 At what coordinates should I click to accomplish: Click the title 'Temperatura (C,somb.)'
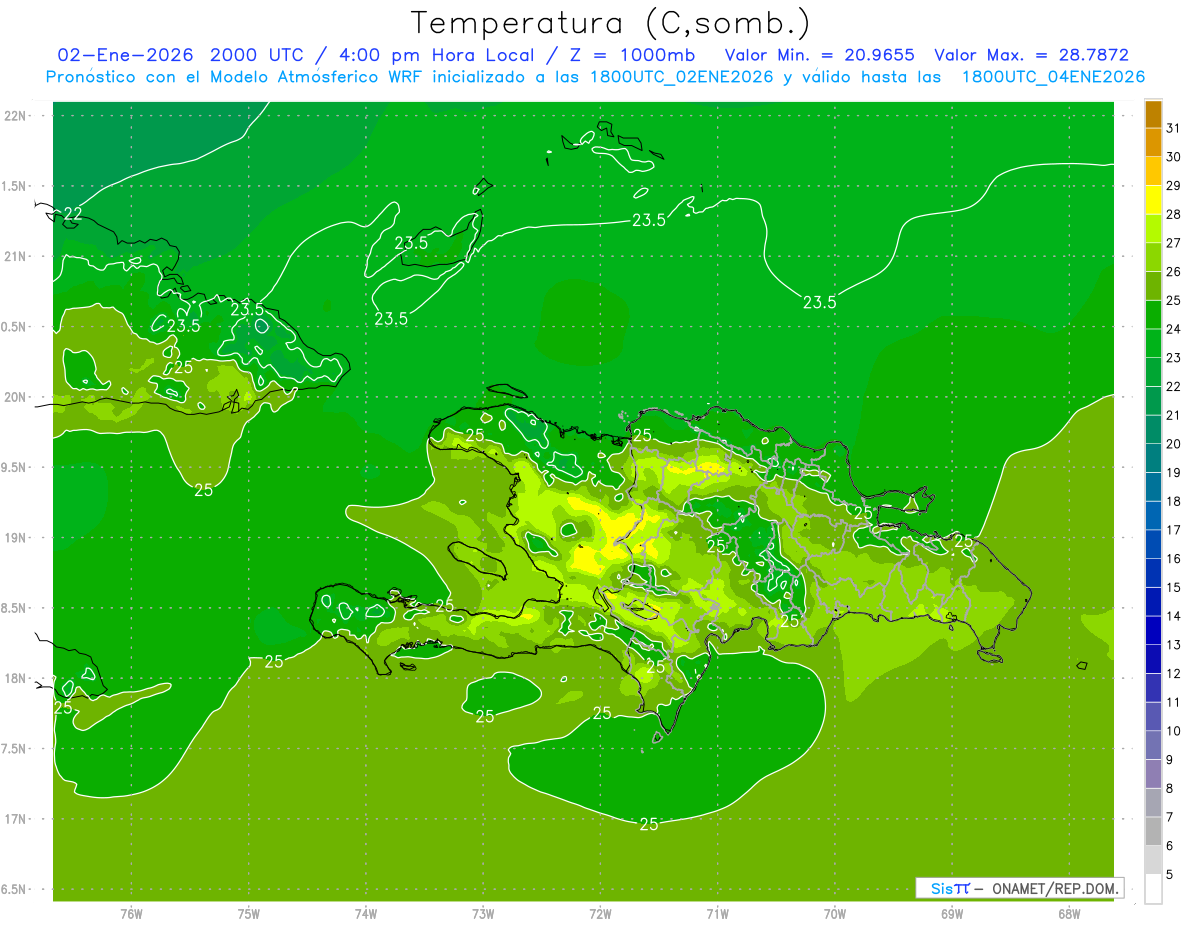[610, 23]
